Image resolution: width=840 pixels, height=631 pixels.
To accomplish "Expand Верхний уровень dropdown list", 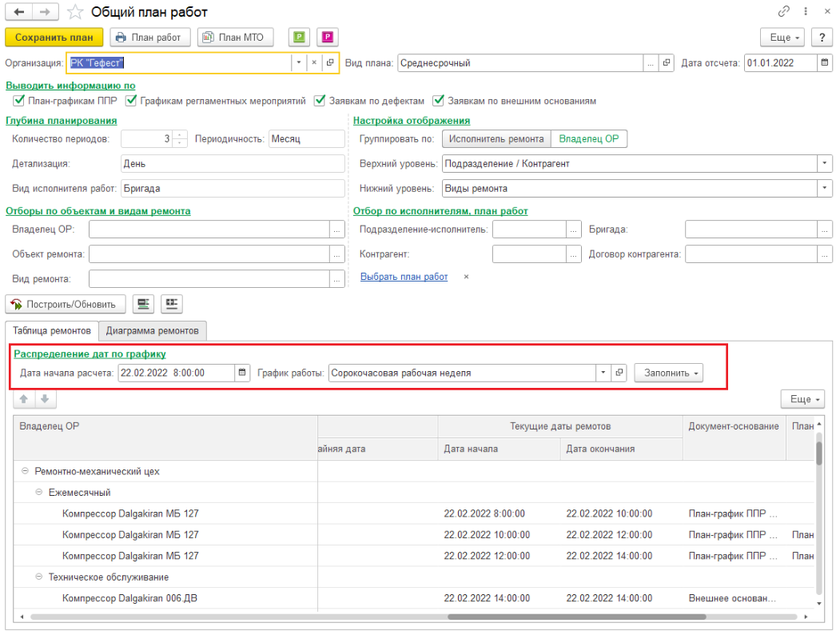I will 824,163.
